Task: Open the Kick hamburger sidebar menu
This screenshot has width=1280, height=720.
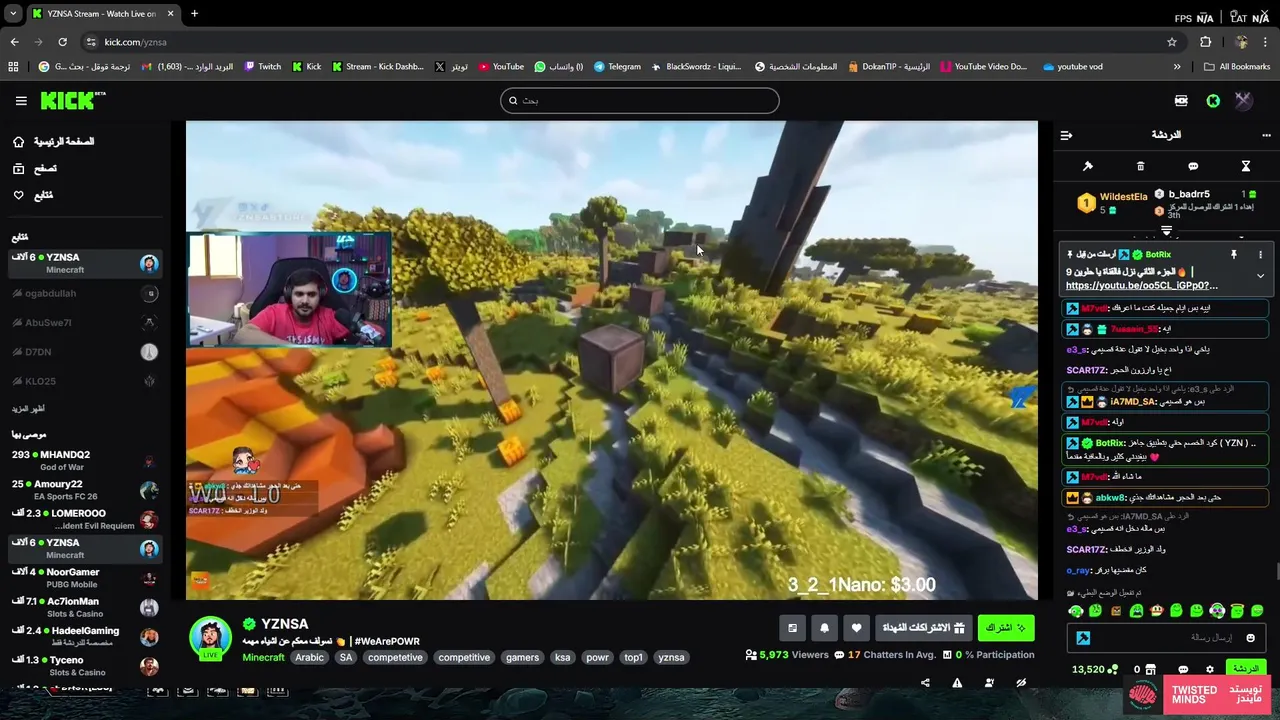Action: [21, 101]
